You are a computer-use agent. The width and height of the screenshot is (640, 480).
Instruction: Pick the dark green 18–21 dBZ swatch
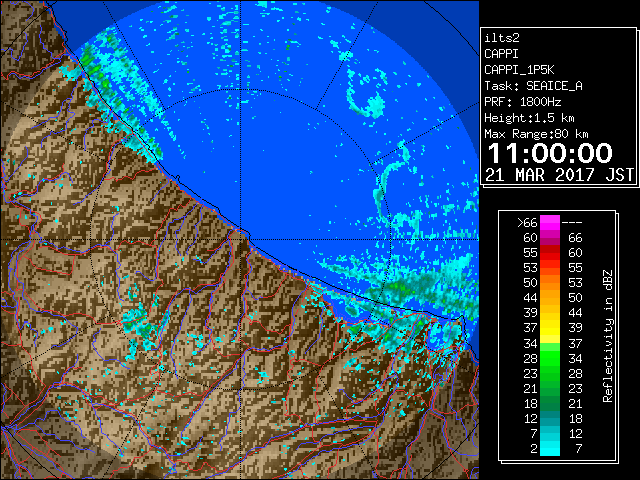pos(550,403)
